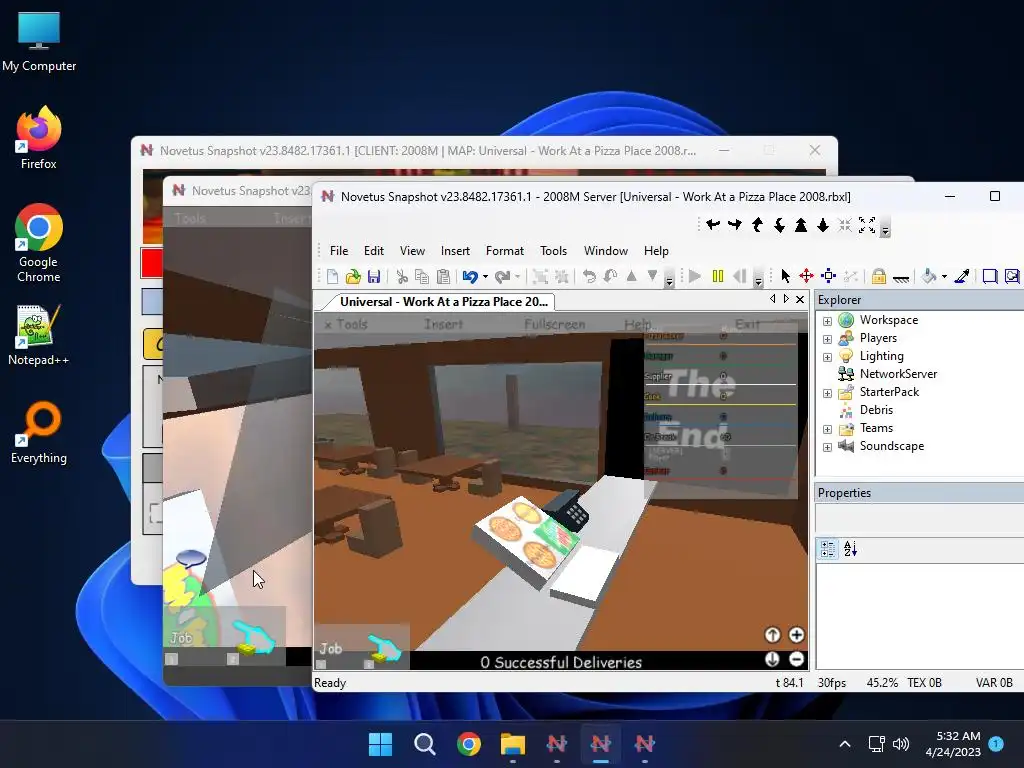Expand the StarterPack node in Explorer
The height and width of the screenshot is (768, 1024).
[x=827, y=393]
